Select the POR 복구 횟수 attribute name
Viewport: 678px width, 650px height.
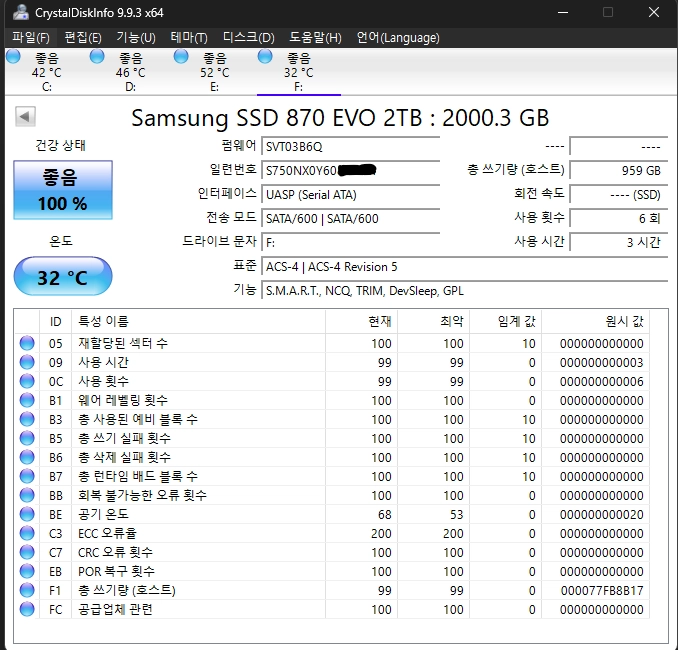click(x=116, y=571)
